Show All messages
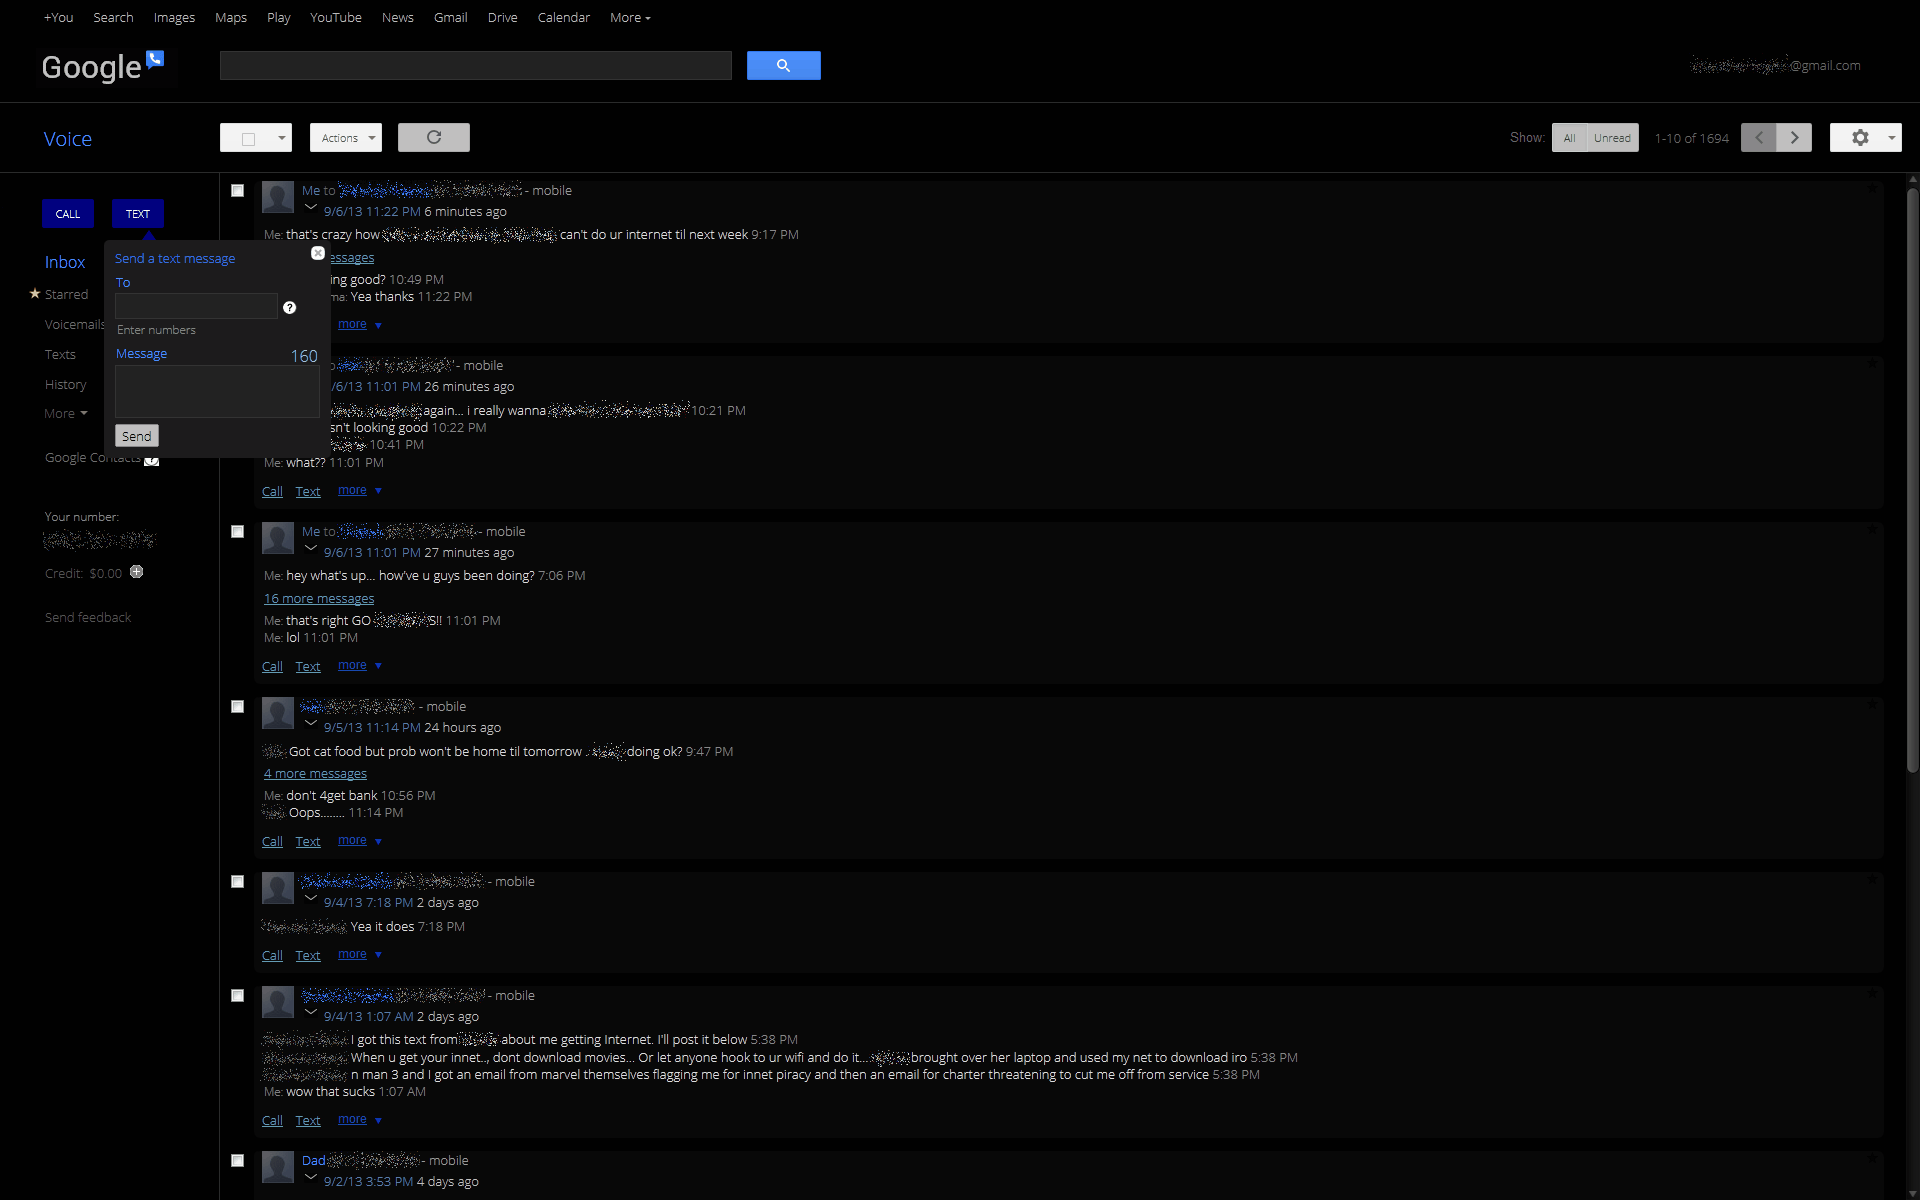 point(1569,138)
